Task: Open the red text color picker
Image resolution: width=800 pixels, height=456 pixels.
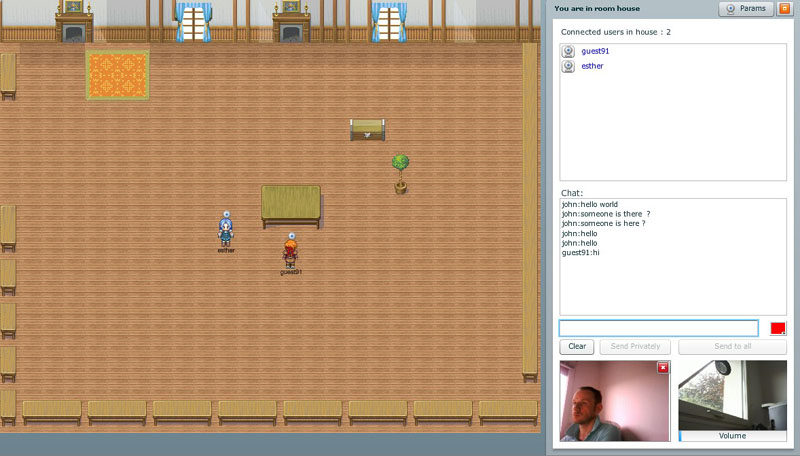Action: (x=778, y=328)
